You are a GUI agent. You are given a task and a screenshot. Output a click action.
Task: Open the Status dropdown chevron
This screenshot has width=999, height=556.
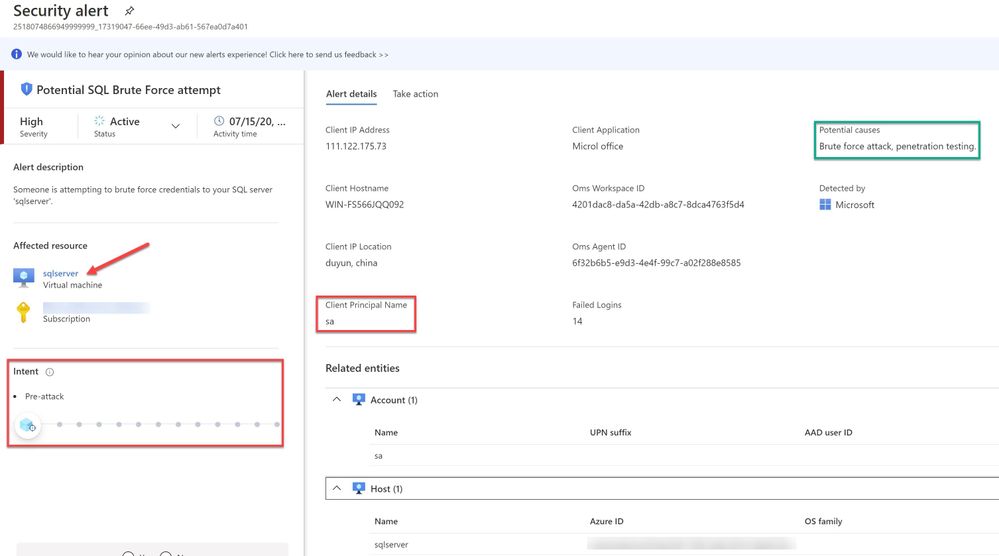point(175,126)
